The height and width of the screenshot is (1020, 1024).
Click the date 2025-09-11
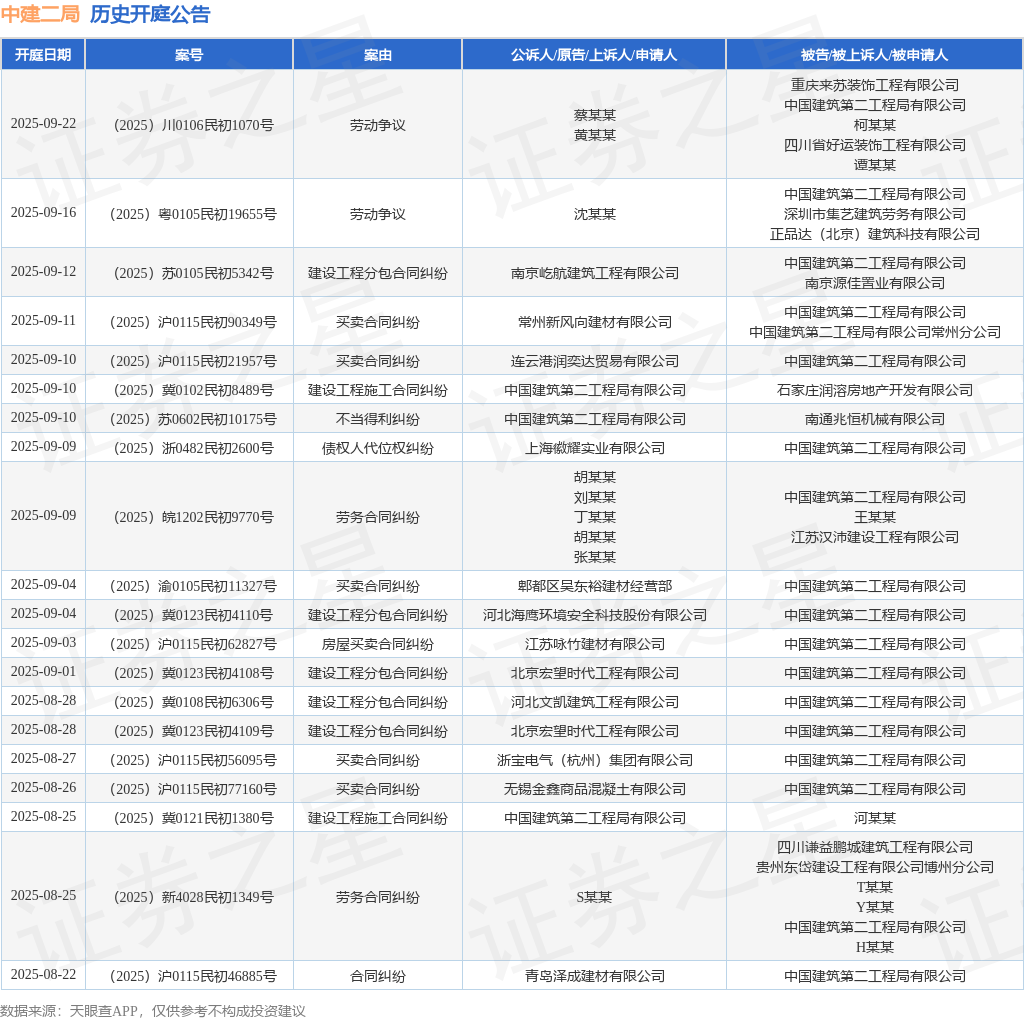43,321
